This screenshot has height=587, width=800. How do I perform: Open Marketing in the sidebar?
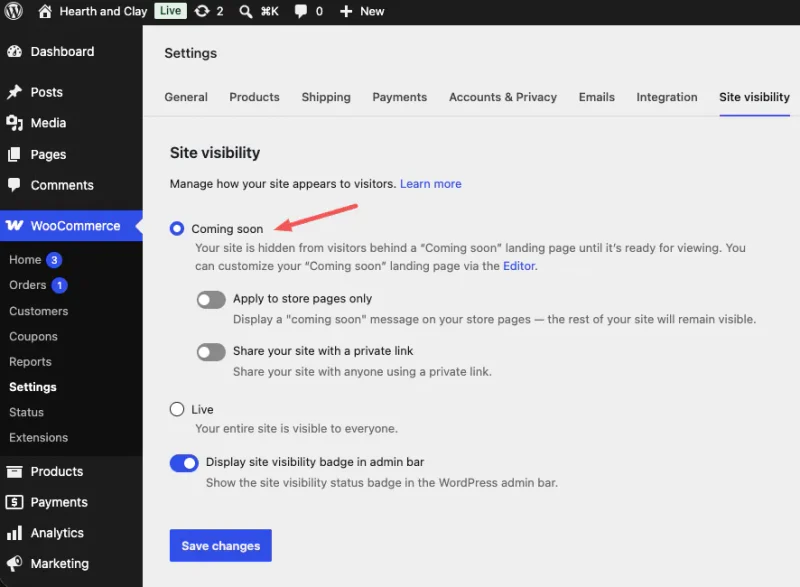pos(60,564)
